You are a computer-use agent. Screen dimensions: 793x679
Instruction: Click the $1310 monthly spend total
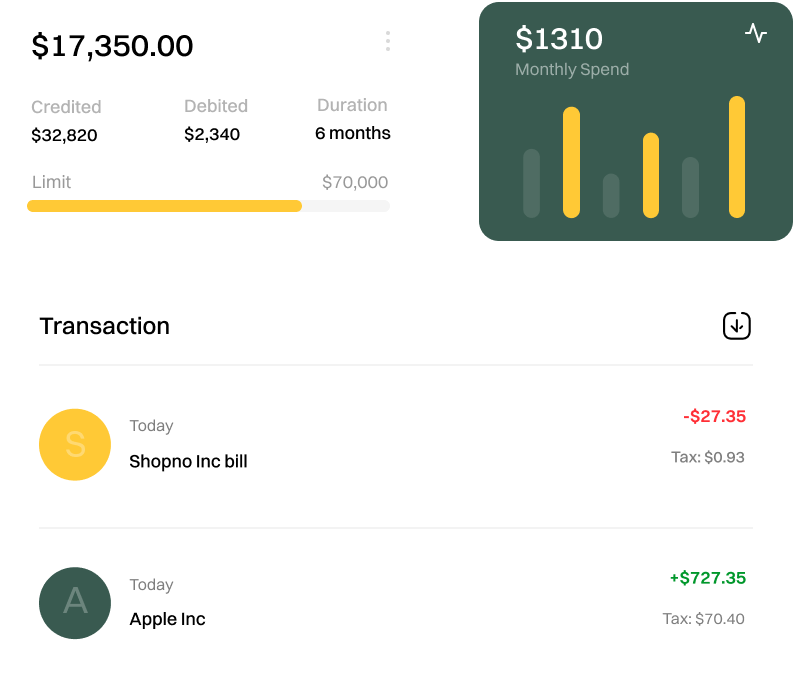(559, 40)
